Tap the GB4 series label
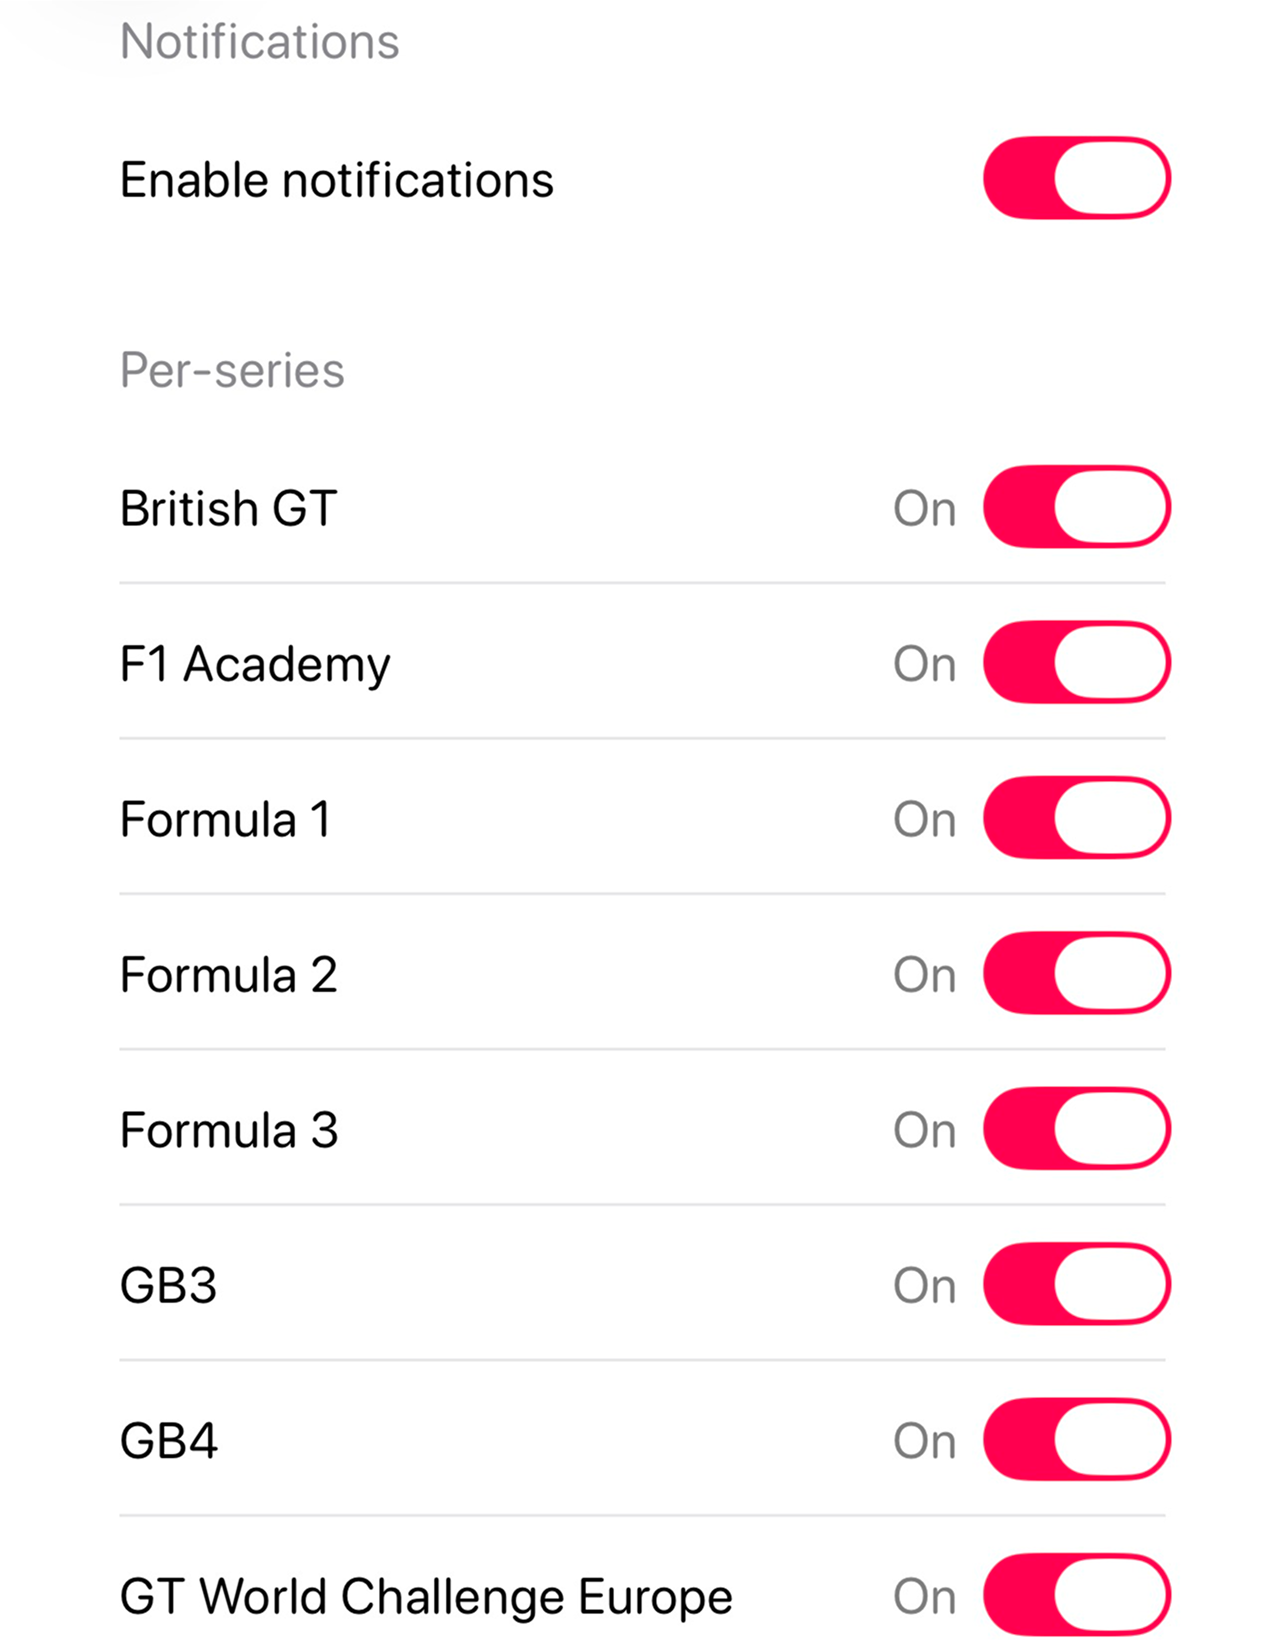Screen dimensions: 1285x1640 [x=168, y=1442]
